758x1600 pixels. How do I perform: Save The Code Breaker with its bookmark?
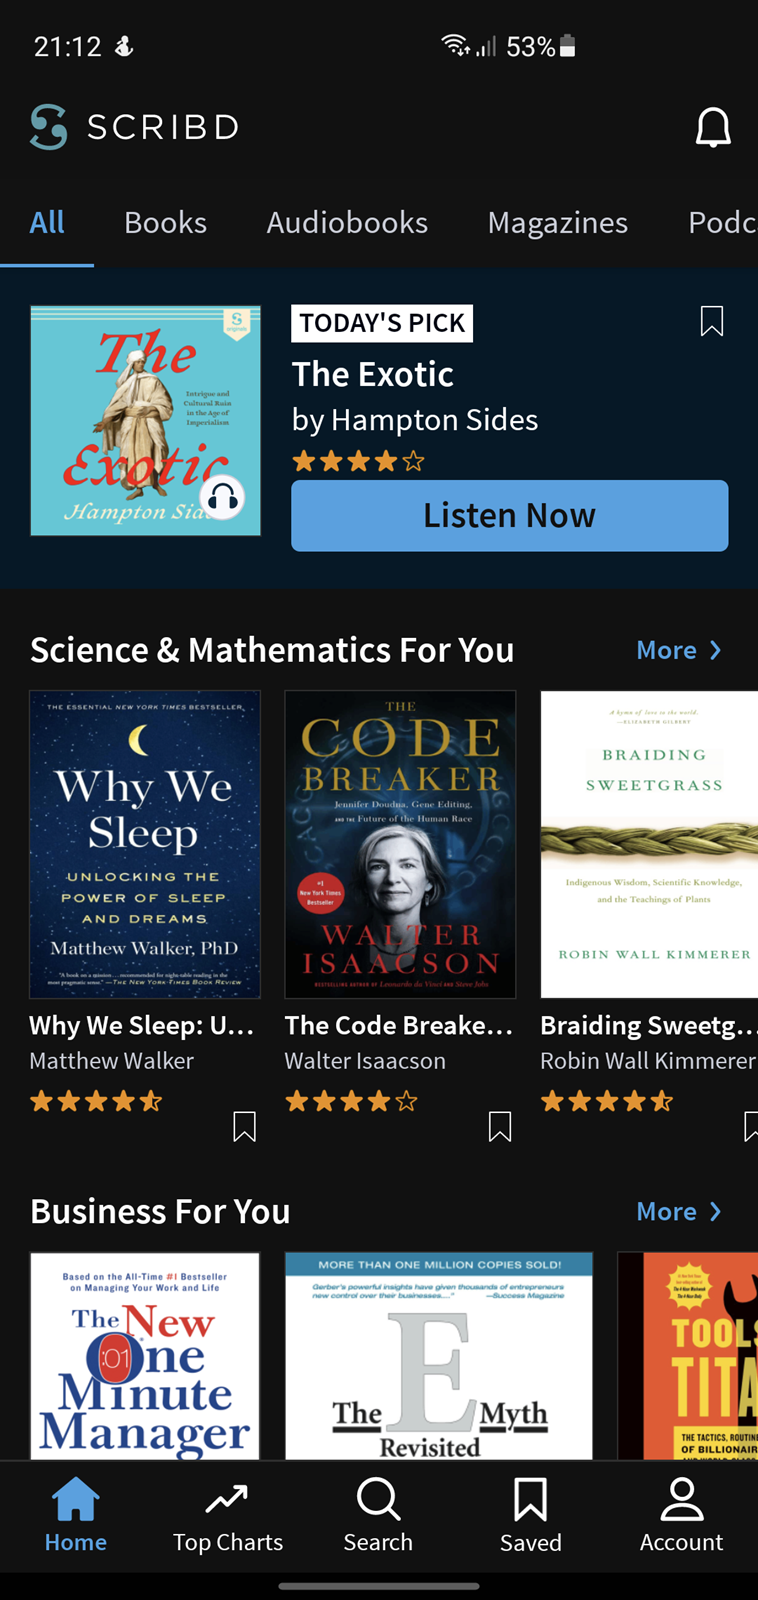(500, 1127)
